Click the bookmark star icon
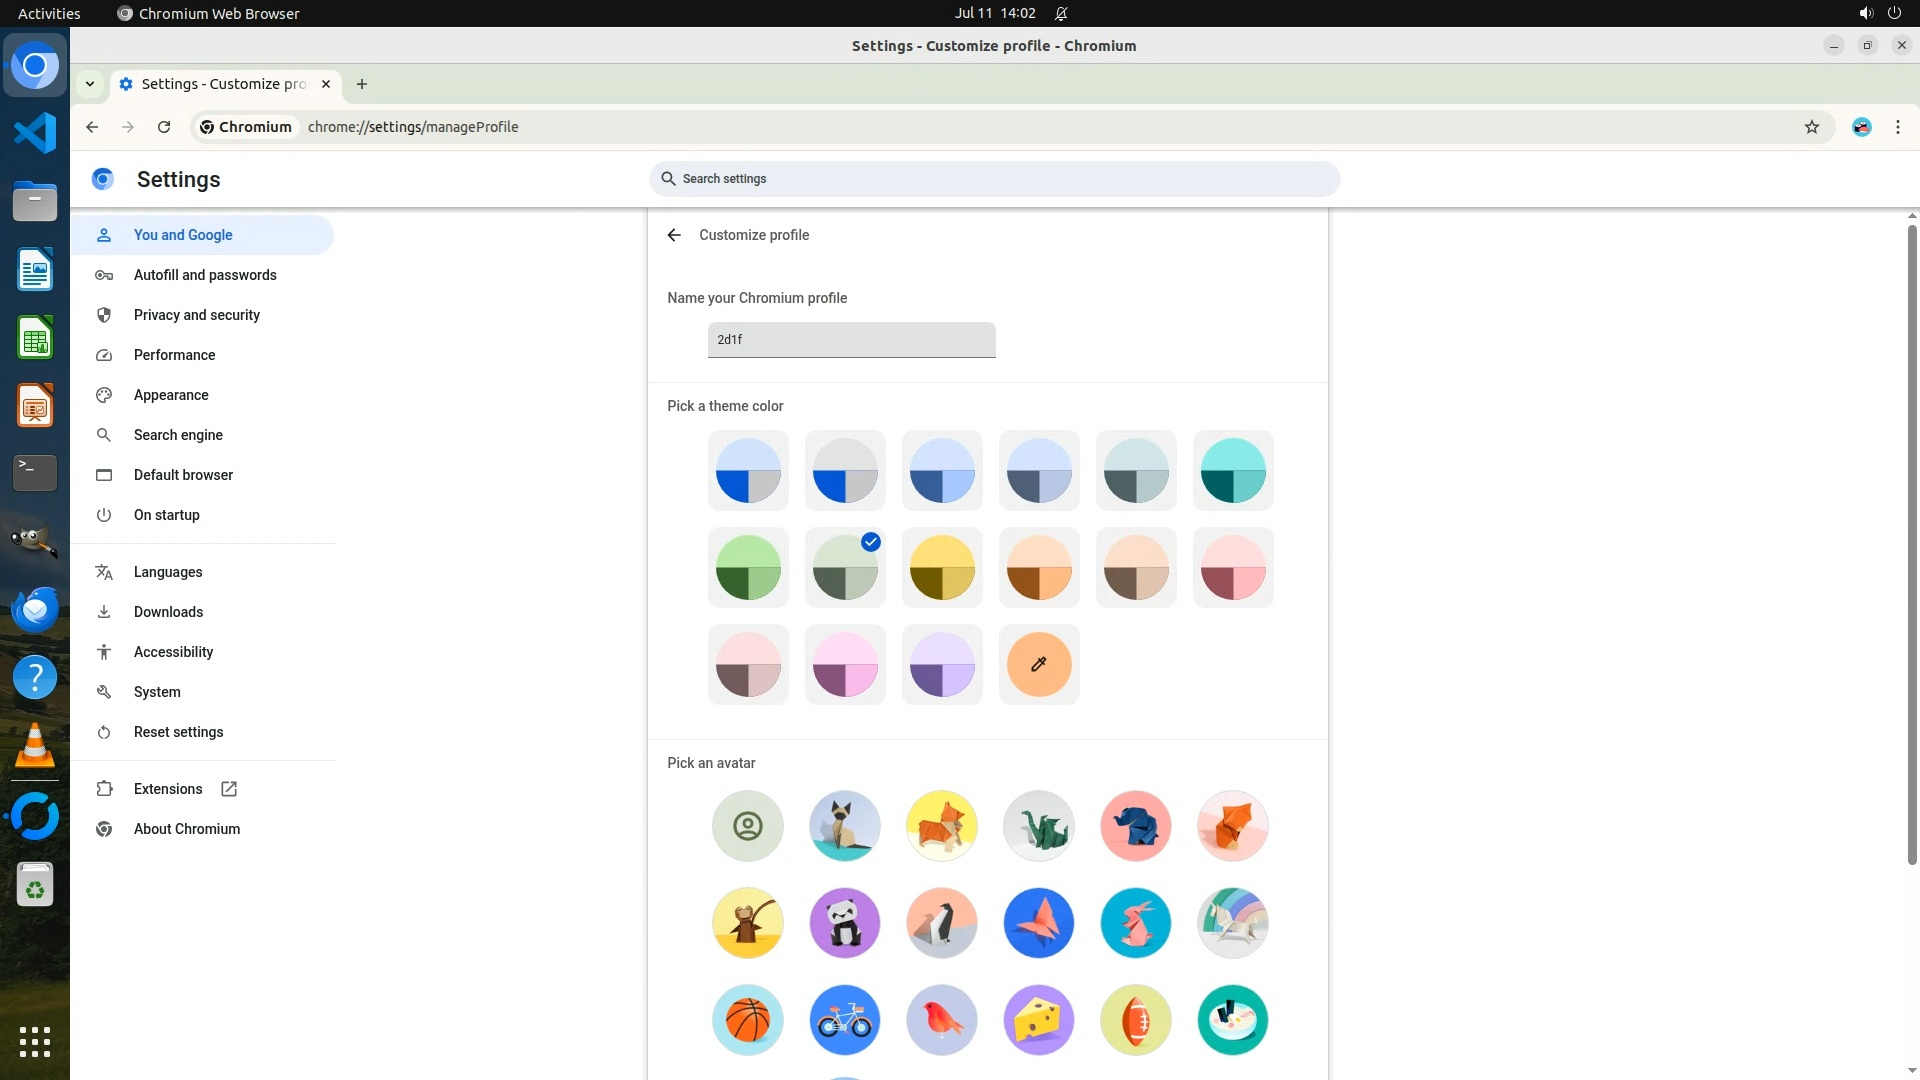 click(x=1811, y=127)
